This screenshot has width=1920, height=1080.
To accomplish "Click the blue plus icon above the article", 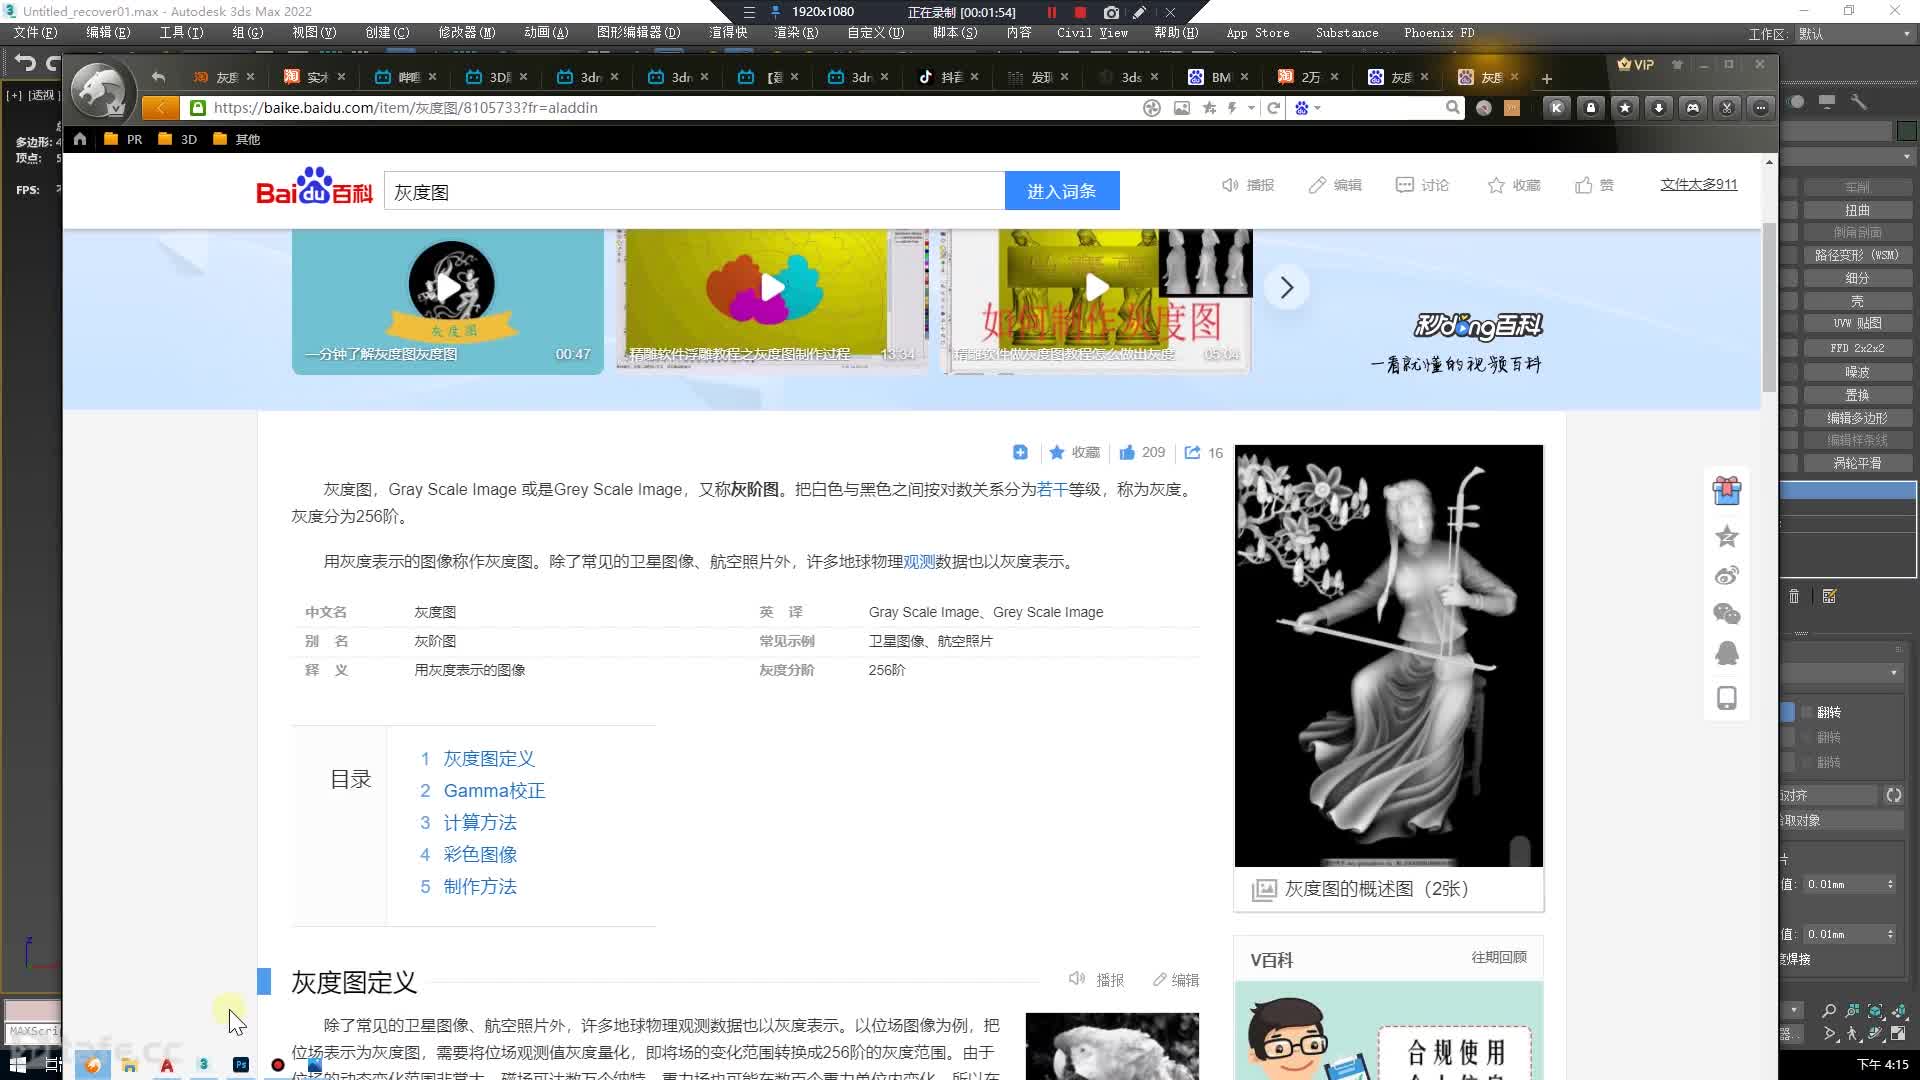I will coord(1020,453).
